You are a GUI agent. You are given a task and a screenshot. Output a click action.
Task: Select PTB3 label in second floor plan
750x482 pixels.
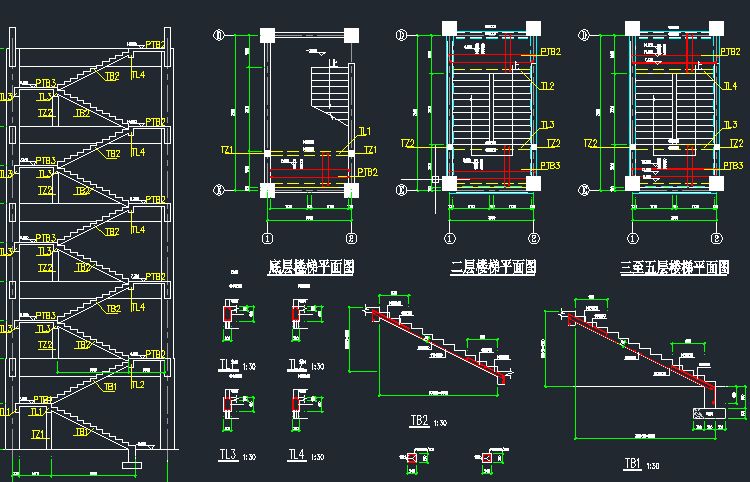(551, 165)
